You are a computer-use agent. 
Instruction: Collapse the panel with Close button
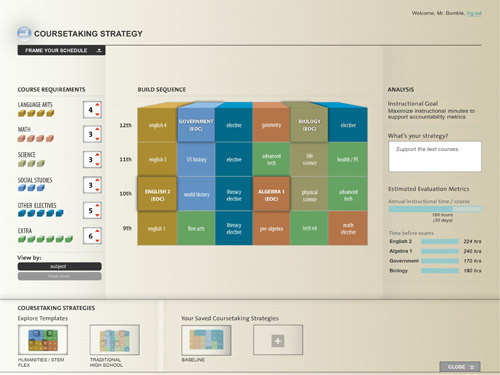(460, 367)
